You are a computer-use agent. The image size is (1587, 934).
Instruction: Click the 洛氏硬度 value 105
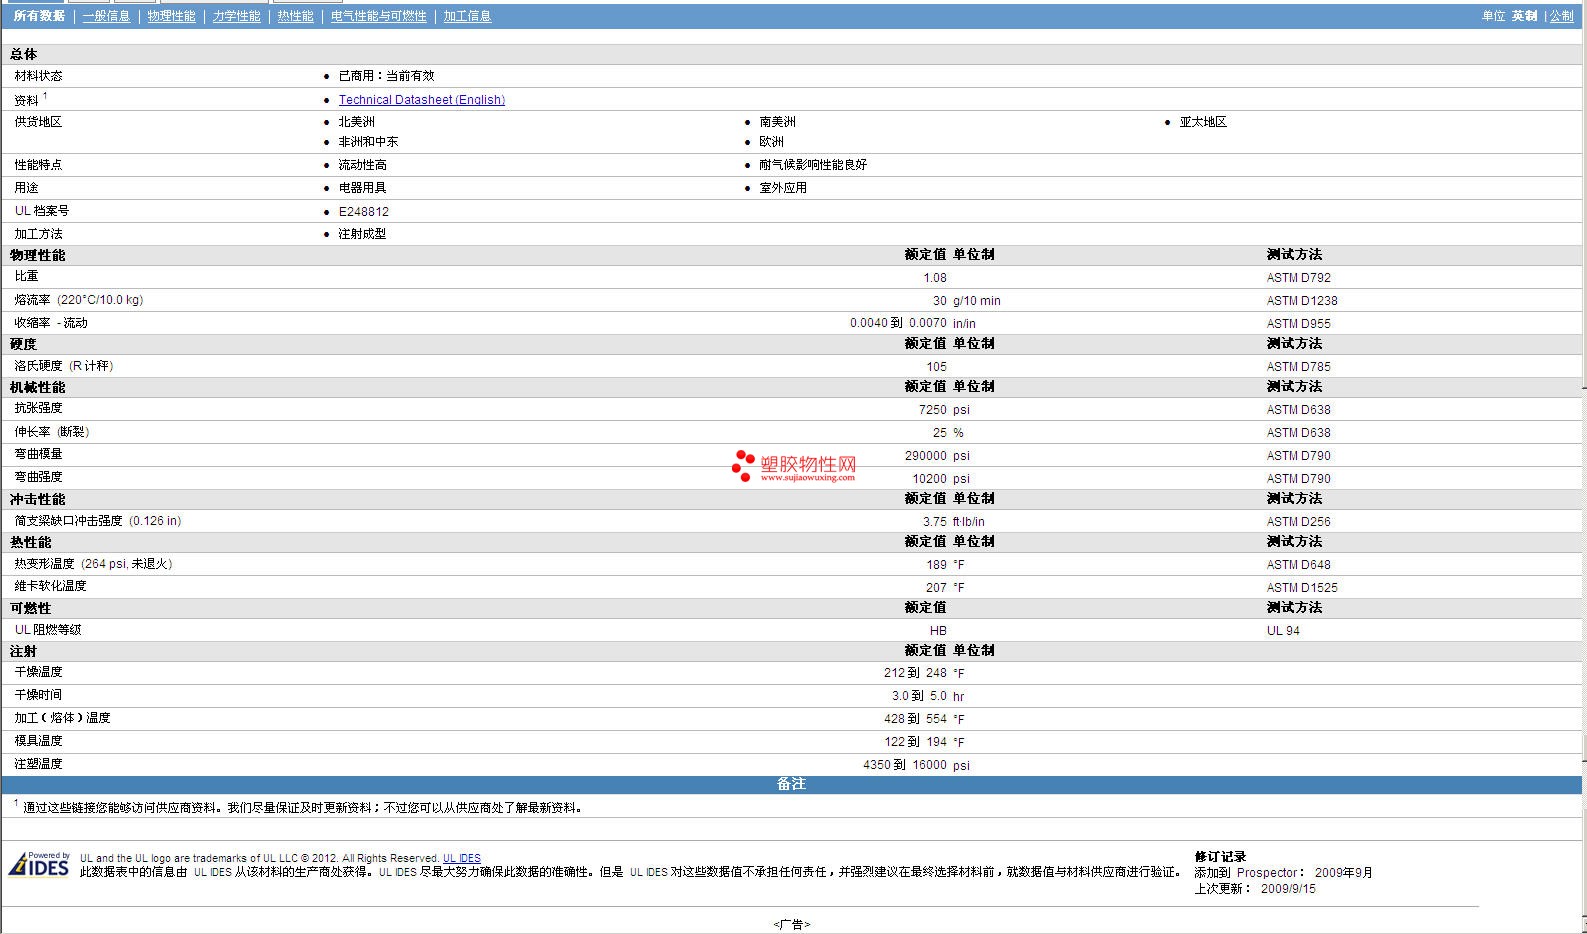[936, 367]
